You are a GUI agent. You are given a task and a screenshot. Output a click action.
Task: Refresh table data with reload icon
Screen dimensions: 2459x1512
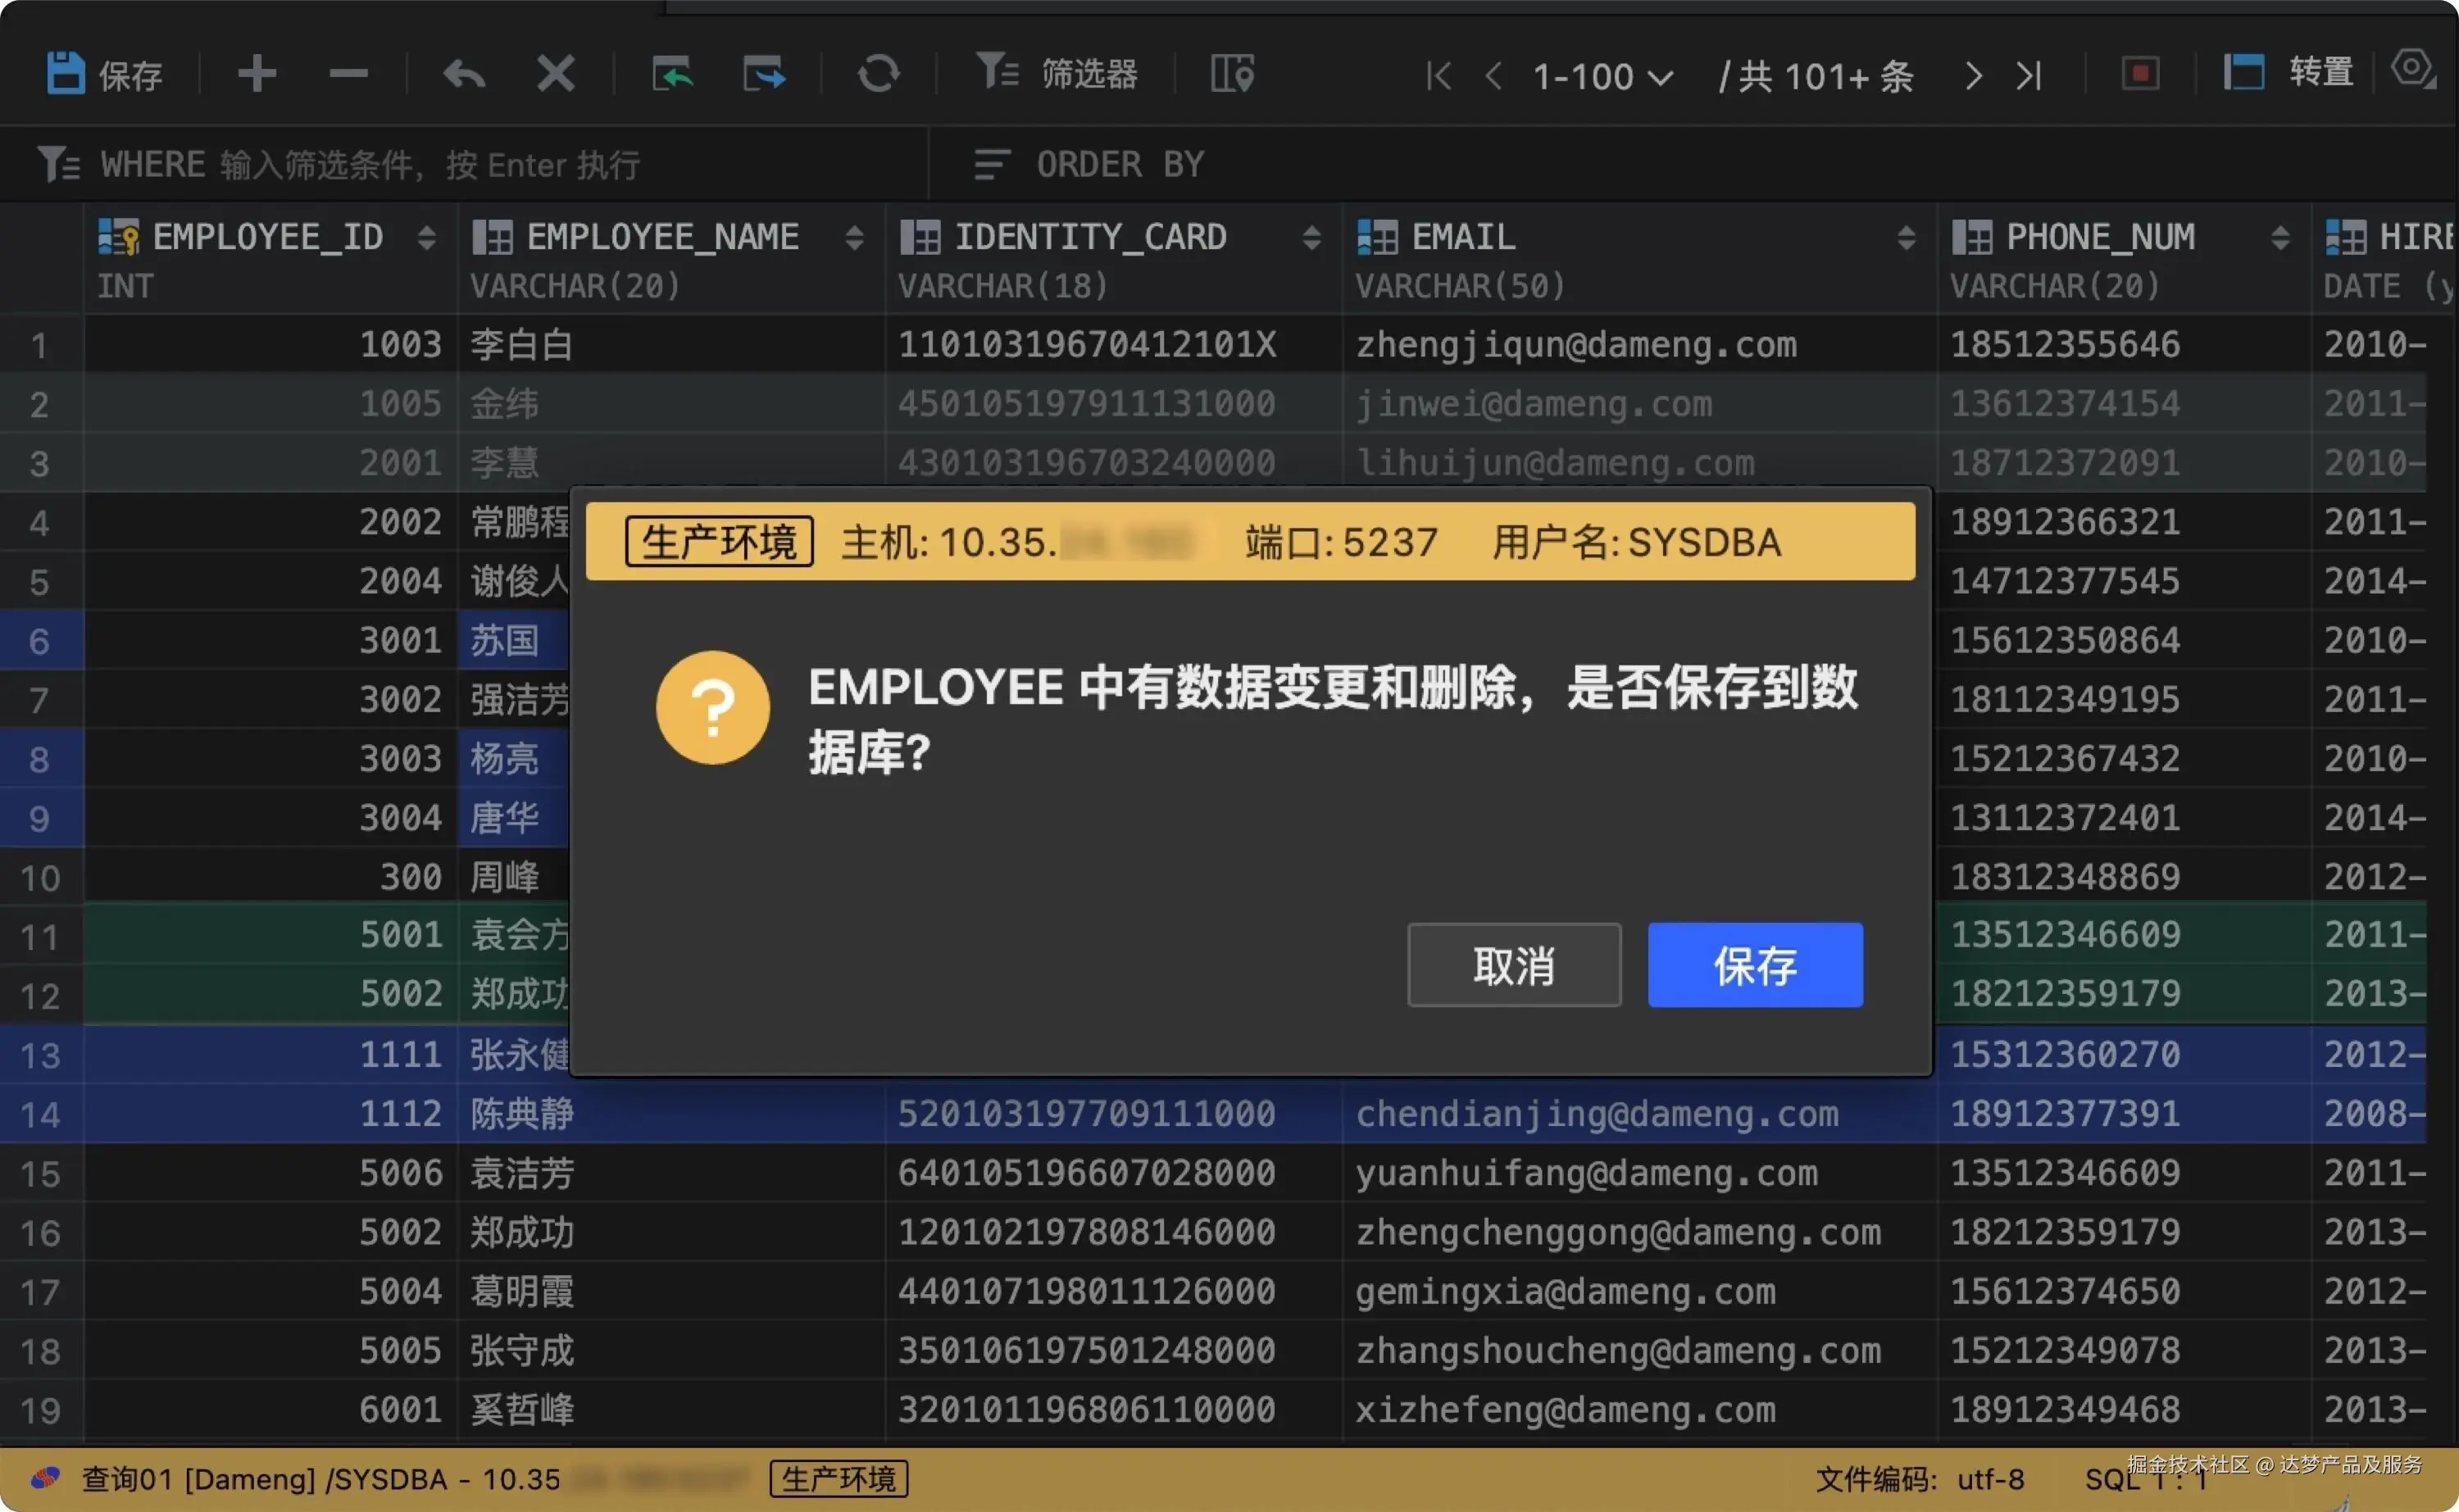(878, 74)
